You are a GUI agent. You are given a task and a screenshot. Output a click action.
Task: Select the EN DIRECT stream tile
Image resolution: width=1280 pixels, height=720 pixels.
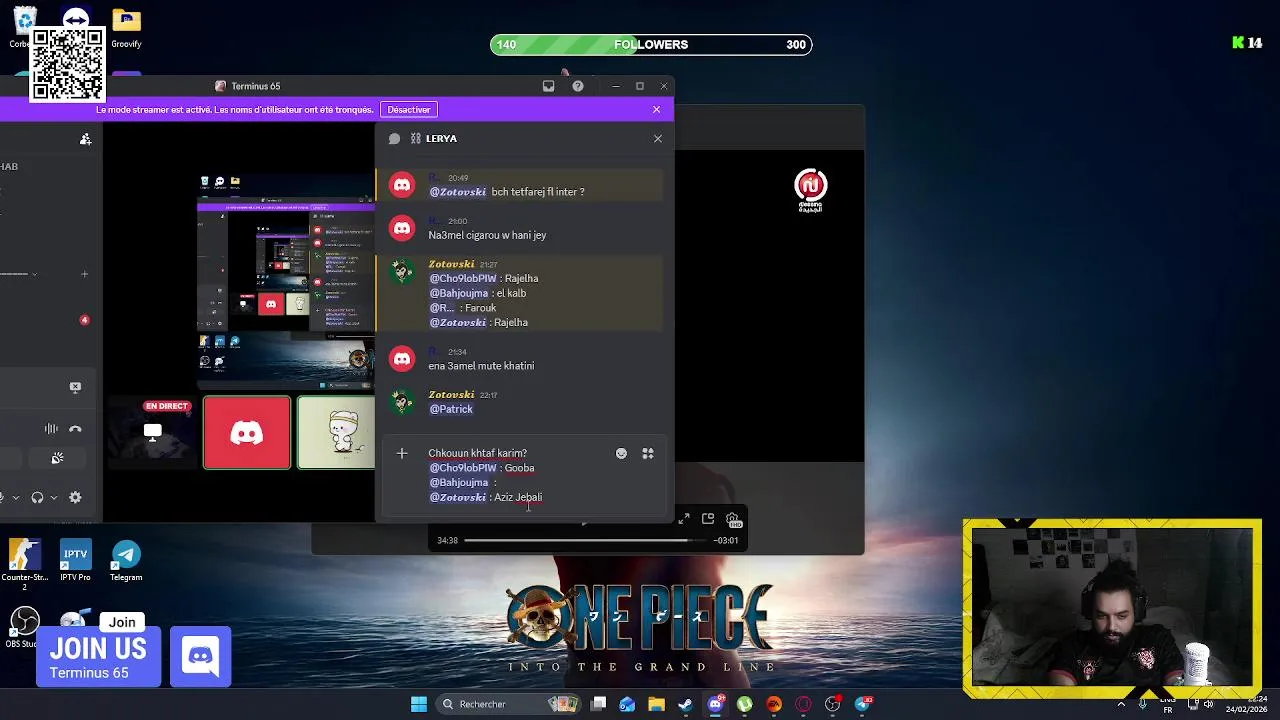pyautogui.click(x=152, y=433)
